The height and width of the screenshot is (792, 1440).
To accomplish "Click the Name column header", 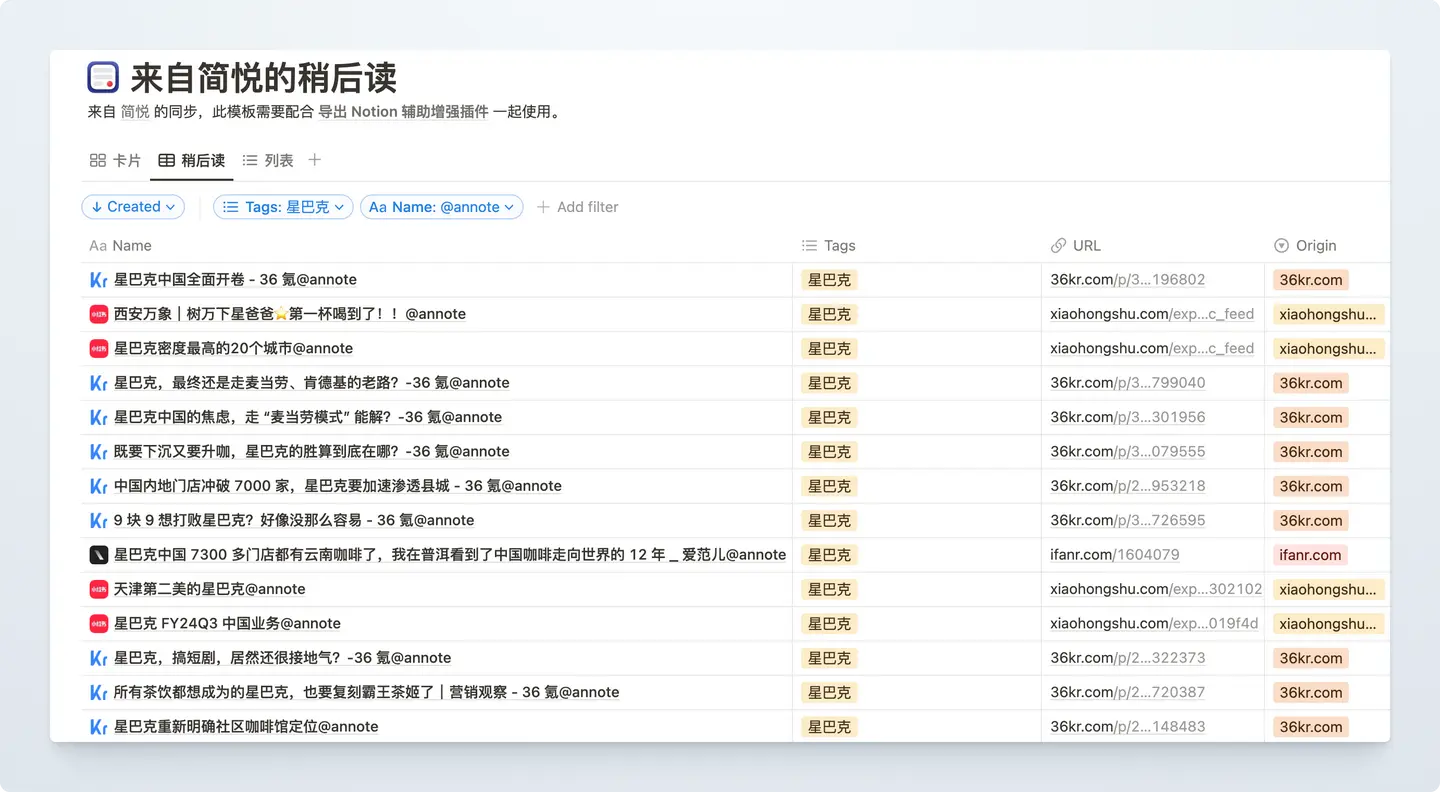I will pos(121,246).
